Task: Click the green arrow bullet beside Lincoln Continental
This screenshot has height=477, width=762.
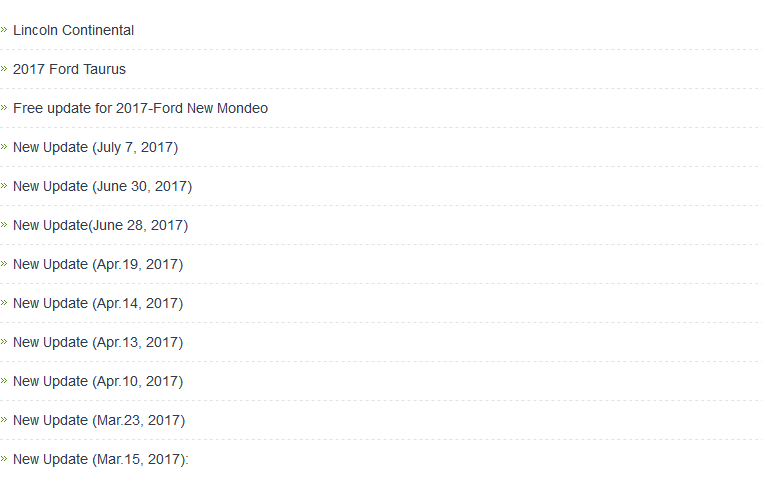Action: [4, 30]
